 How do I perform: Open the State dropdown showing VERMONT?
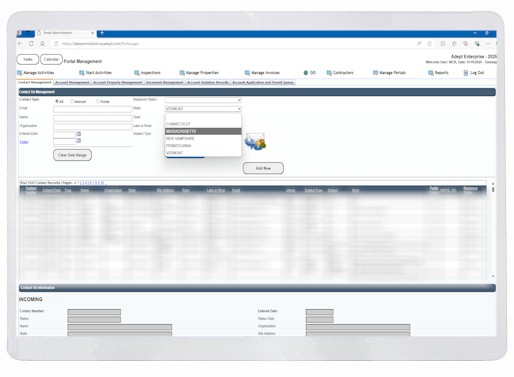tap(203, 109)
